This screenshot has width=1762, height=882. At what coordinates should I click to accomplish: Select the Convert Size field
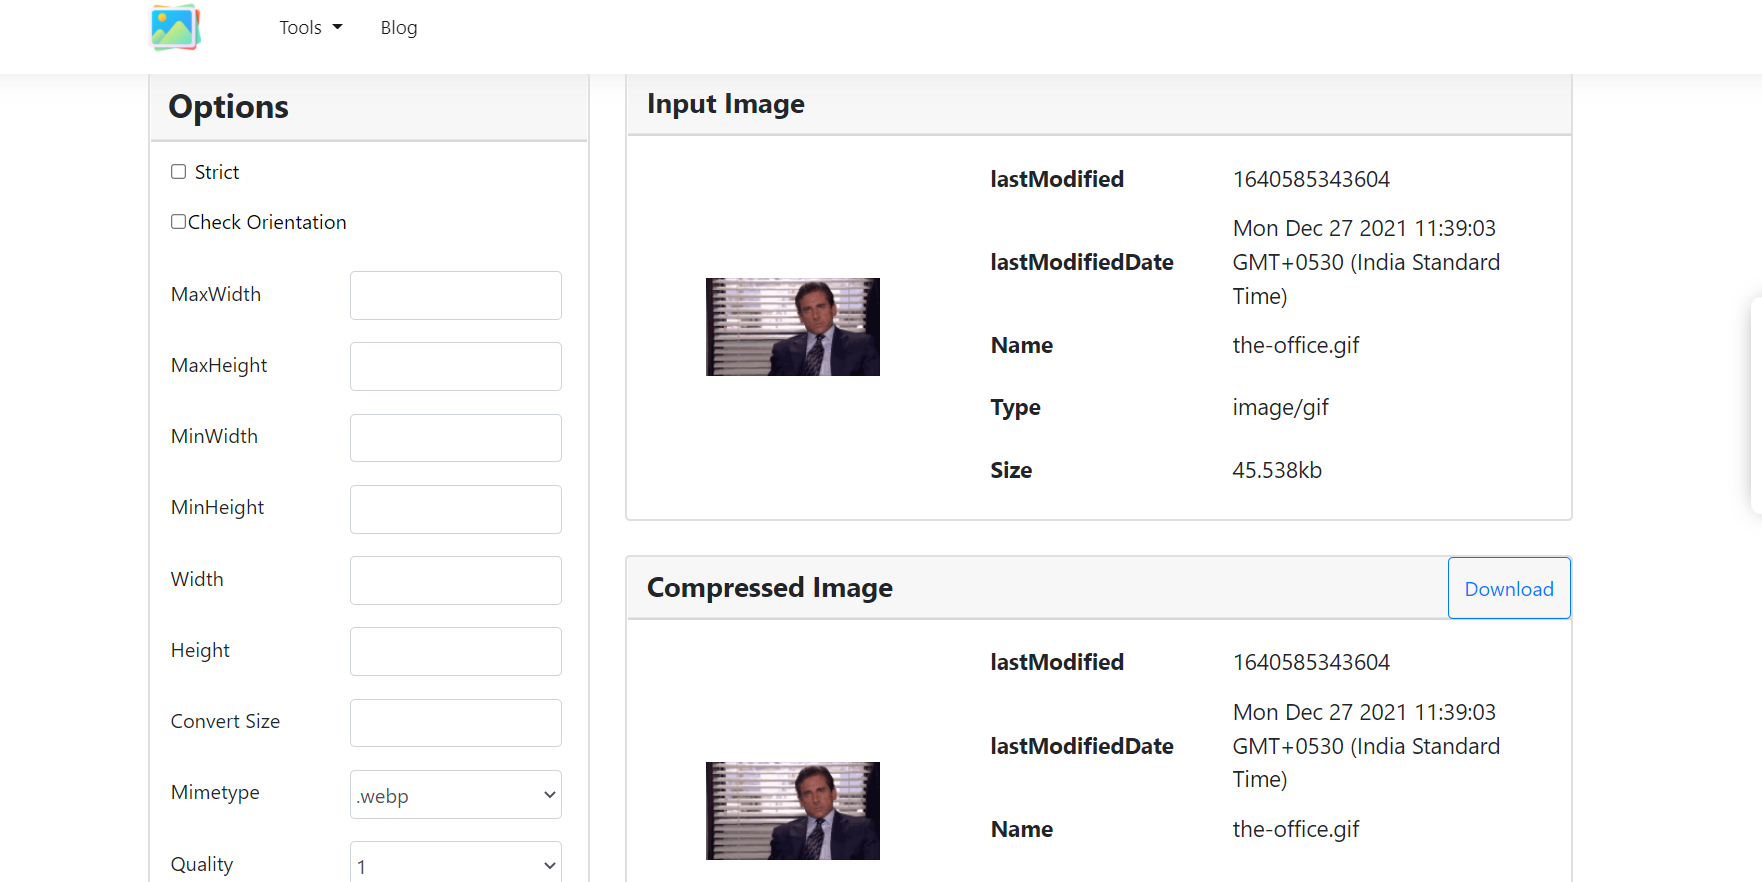pyautogui.click(x=455, y=723)
